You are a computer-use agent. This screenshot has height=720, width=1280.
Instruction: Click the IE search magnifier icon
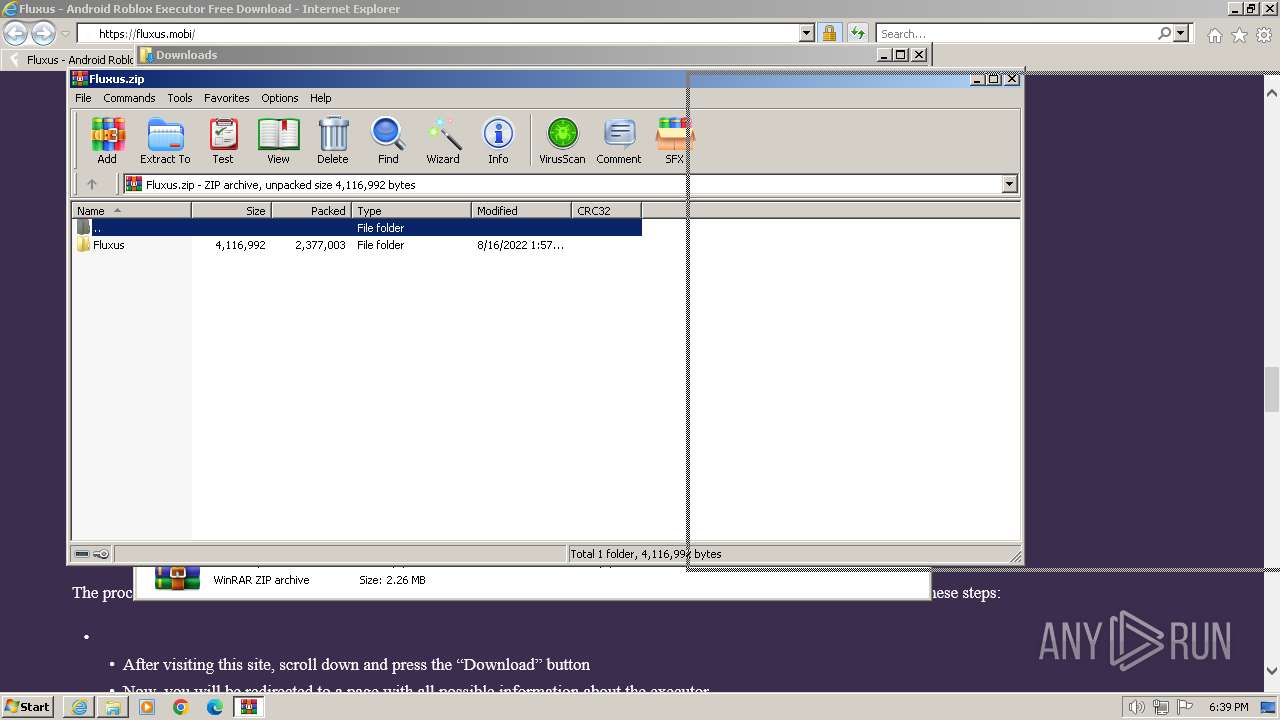coord(1164,33)
